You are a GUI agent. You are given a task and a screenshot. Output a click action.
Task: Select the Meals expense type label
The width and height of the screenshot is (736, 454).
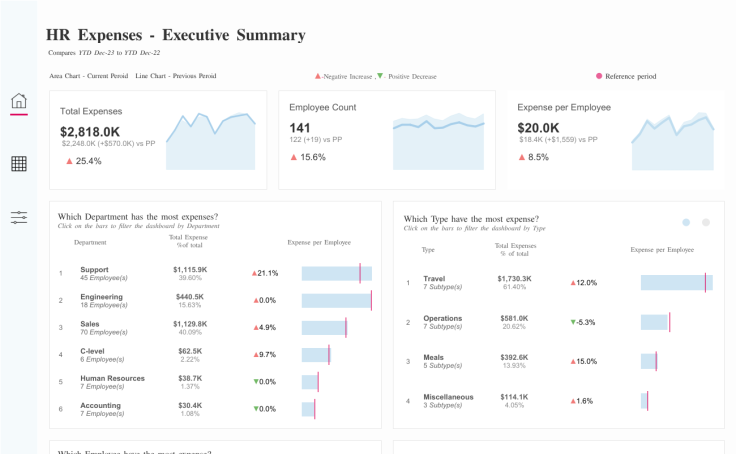[435, 357]
